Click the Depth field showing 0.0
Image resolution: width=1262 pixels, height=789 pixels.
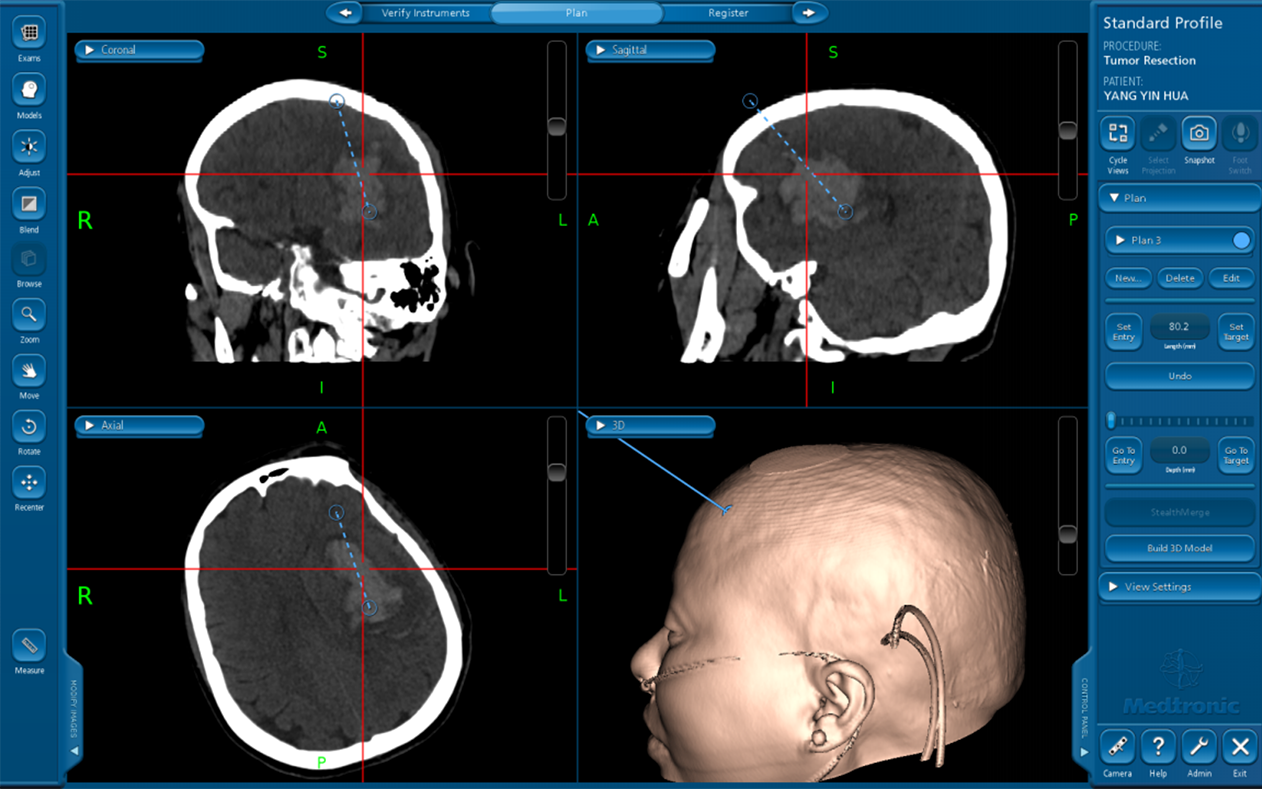pos(1179,450)
